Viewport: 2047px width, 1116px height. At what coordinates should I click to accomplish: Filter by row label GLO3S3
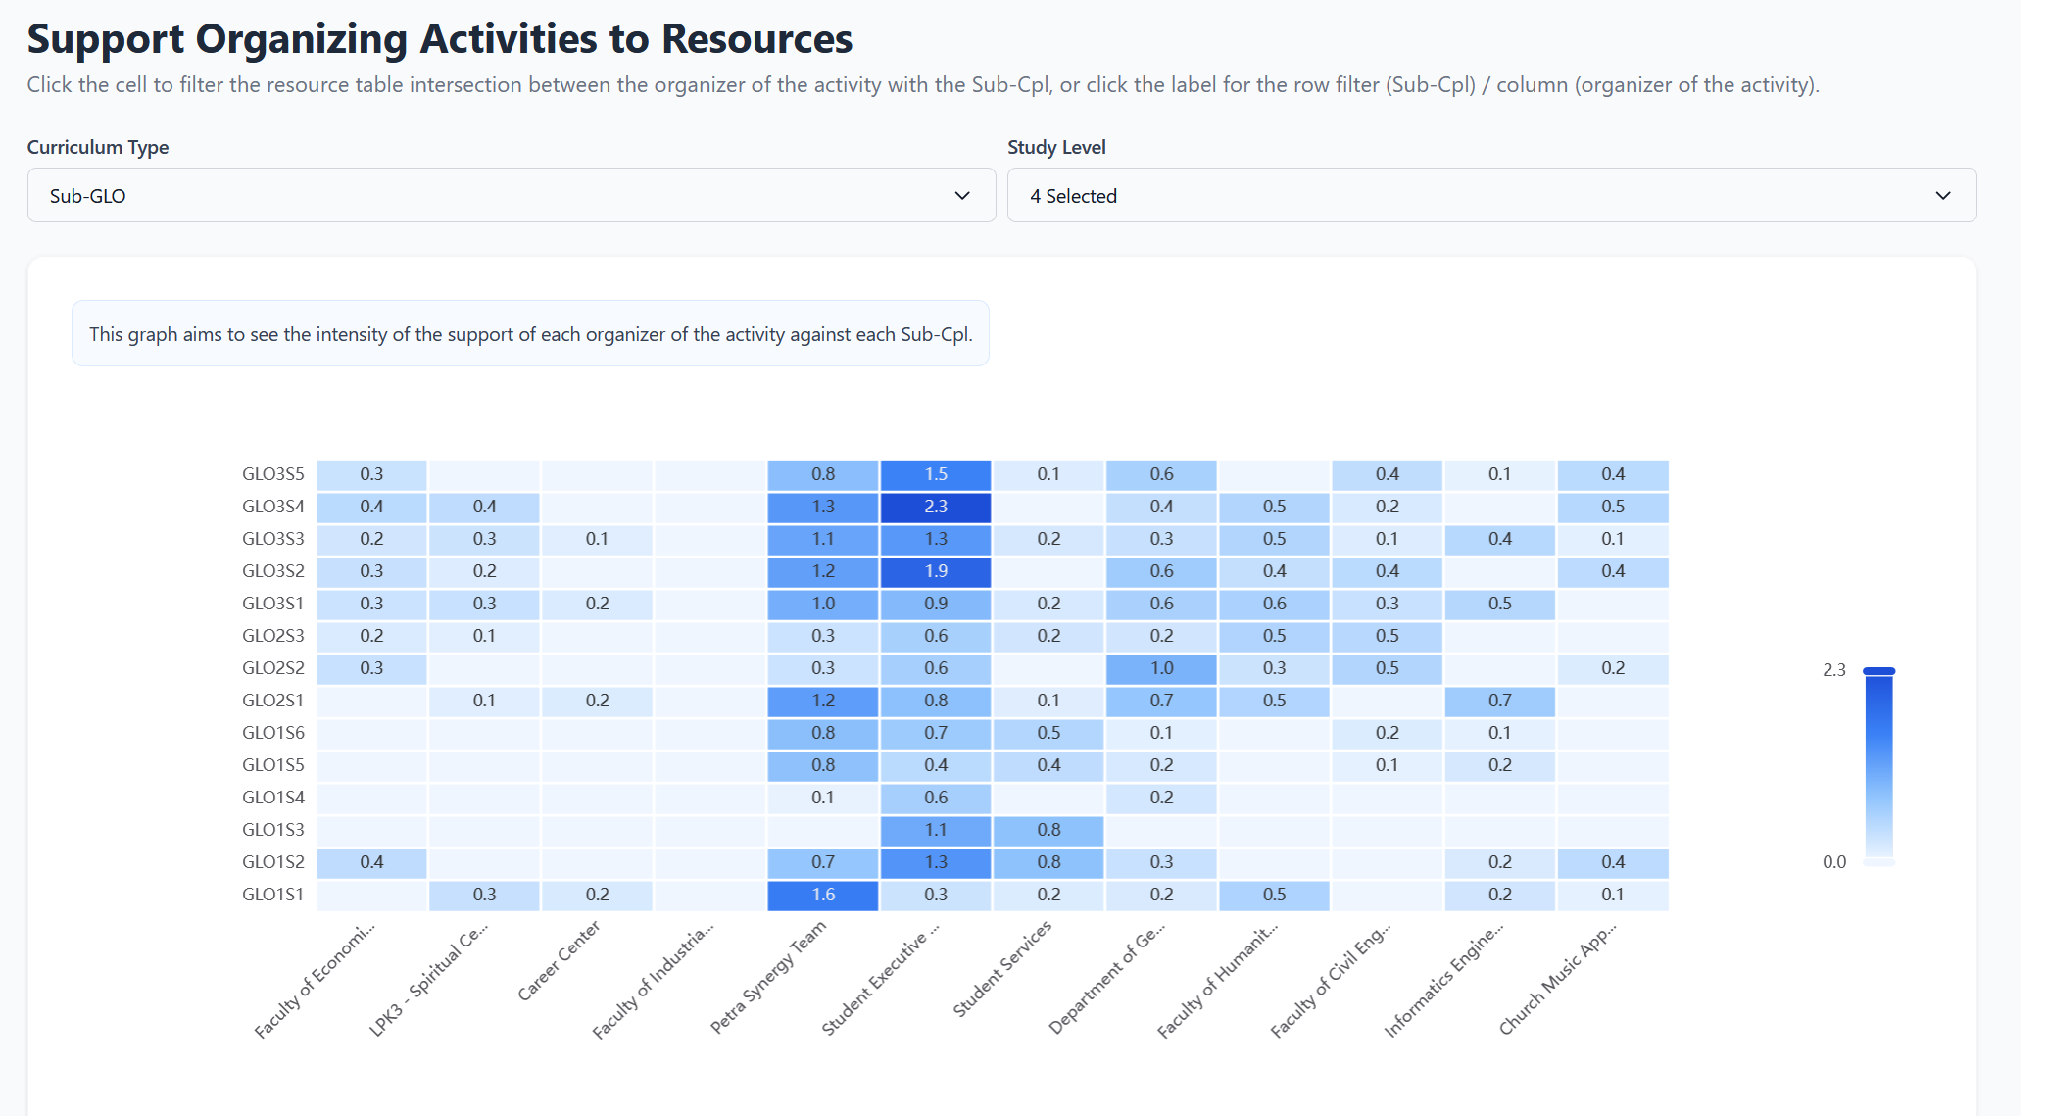pos(273,539)
